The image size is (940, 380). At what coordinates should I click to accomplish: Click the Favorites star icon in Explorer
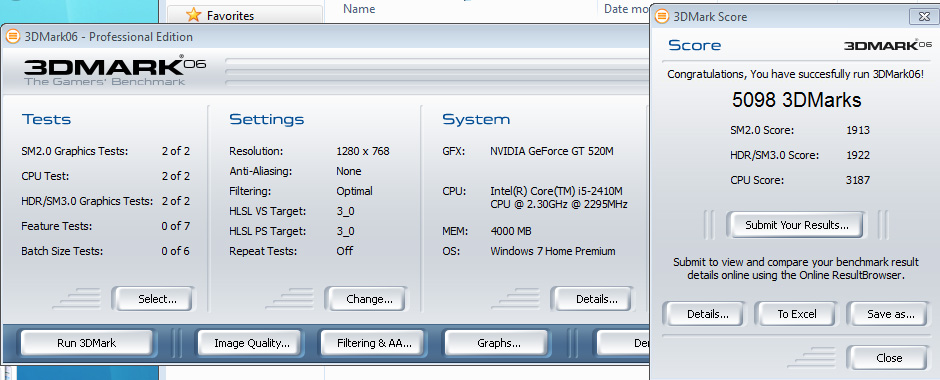pos(193,15)
